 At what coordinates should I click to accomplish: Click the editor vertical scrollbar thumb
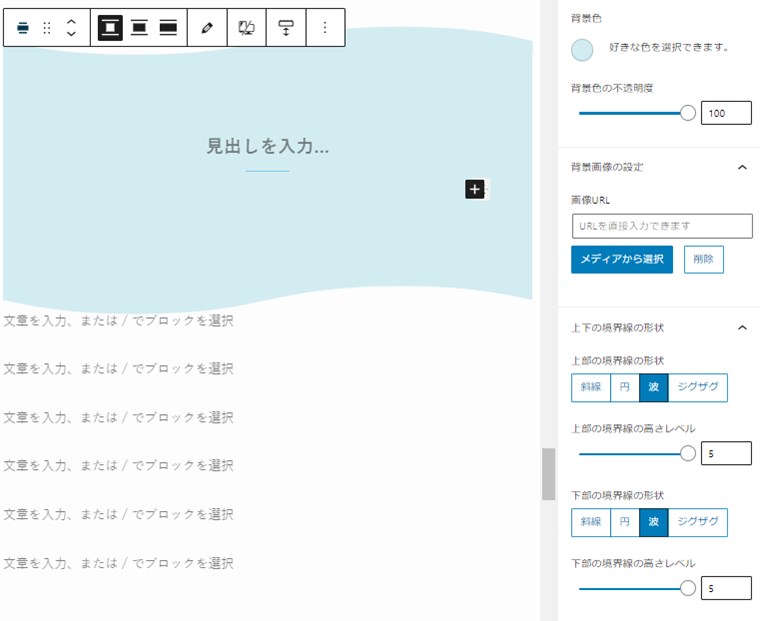tap(548, 474)
